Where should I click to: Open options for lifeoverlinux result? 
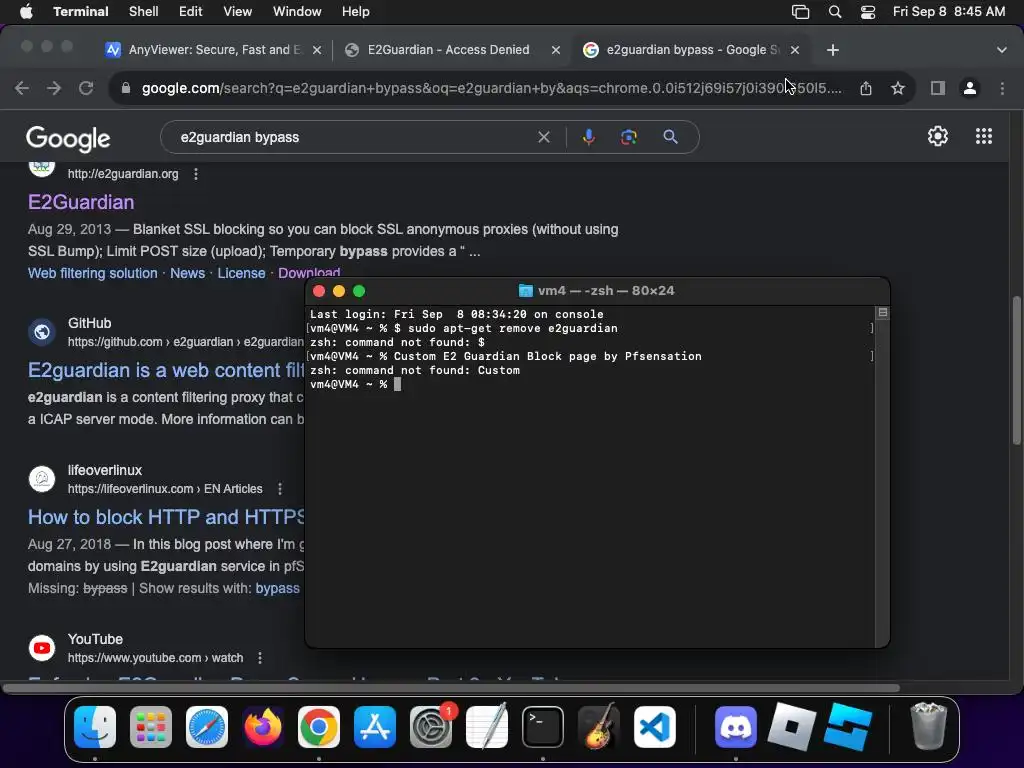click(x=280, y=489)
